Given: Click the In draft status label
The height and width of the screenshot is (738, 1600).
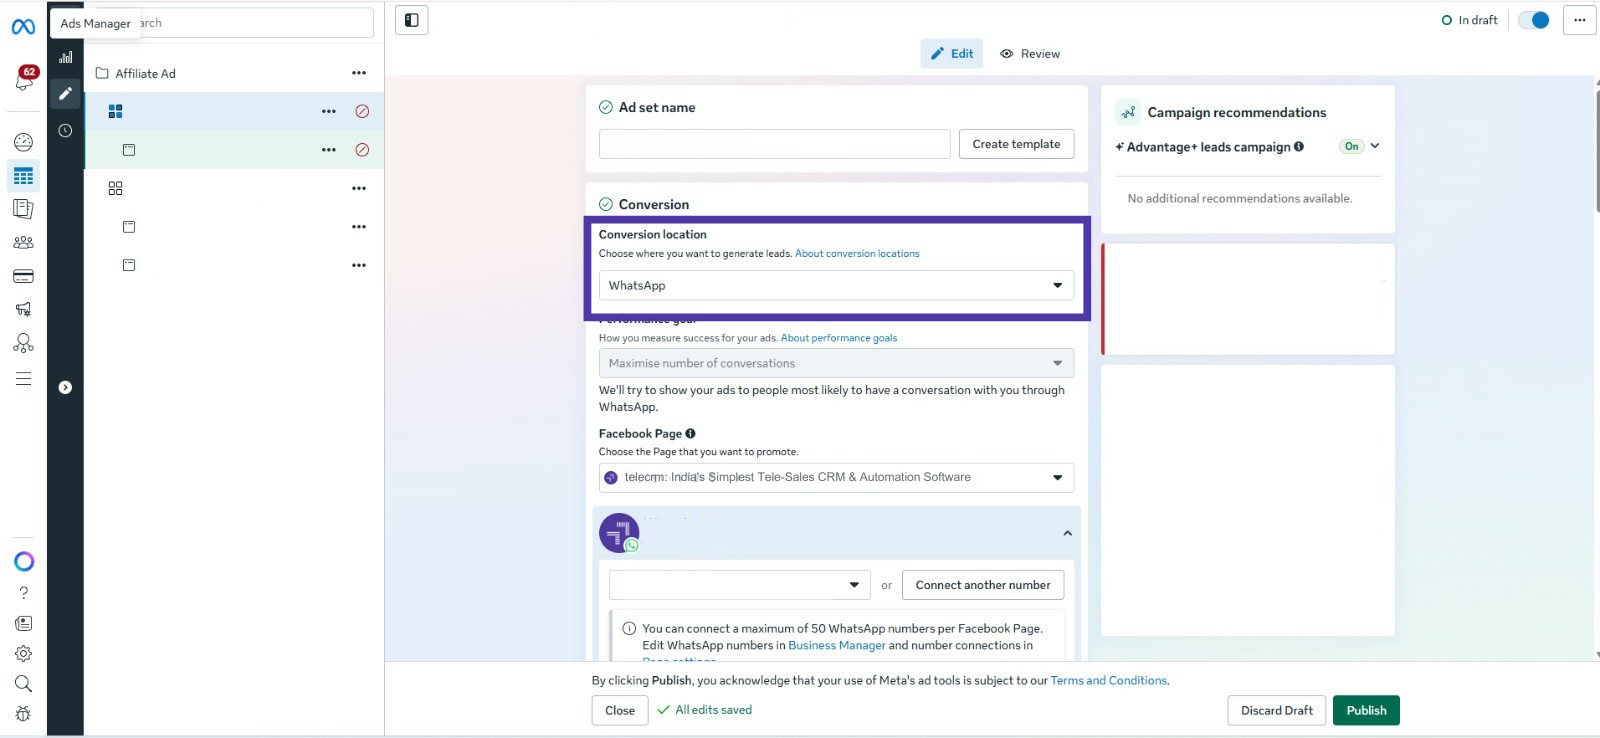Looking at the screenshot, I should pos(1470,20).
